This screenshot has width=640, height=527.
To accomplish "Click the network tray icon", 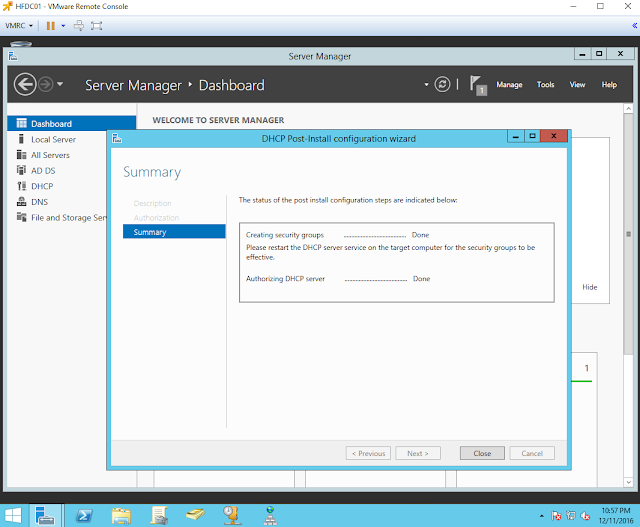I will [x=571, y=516].
